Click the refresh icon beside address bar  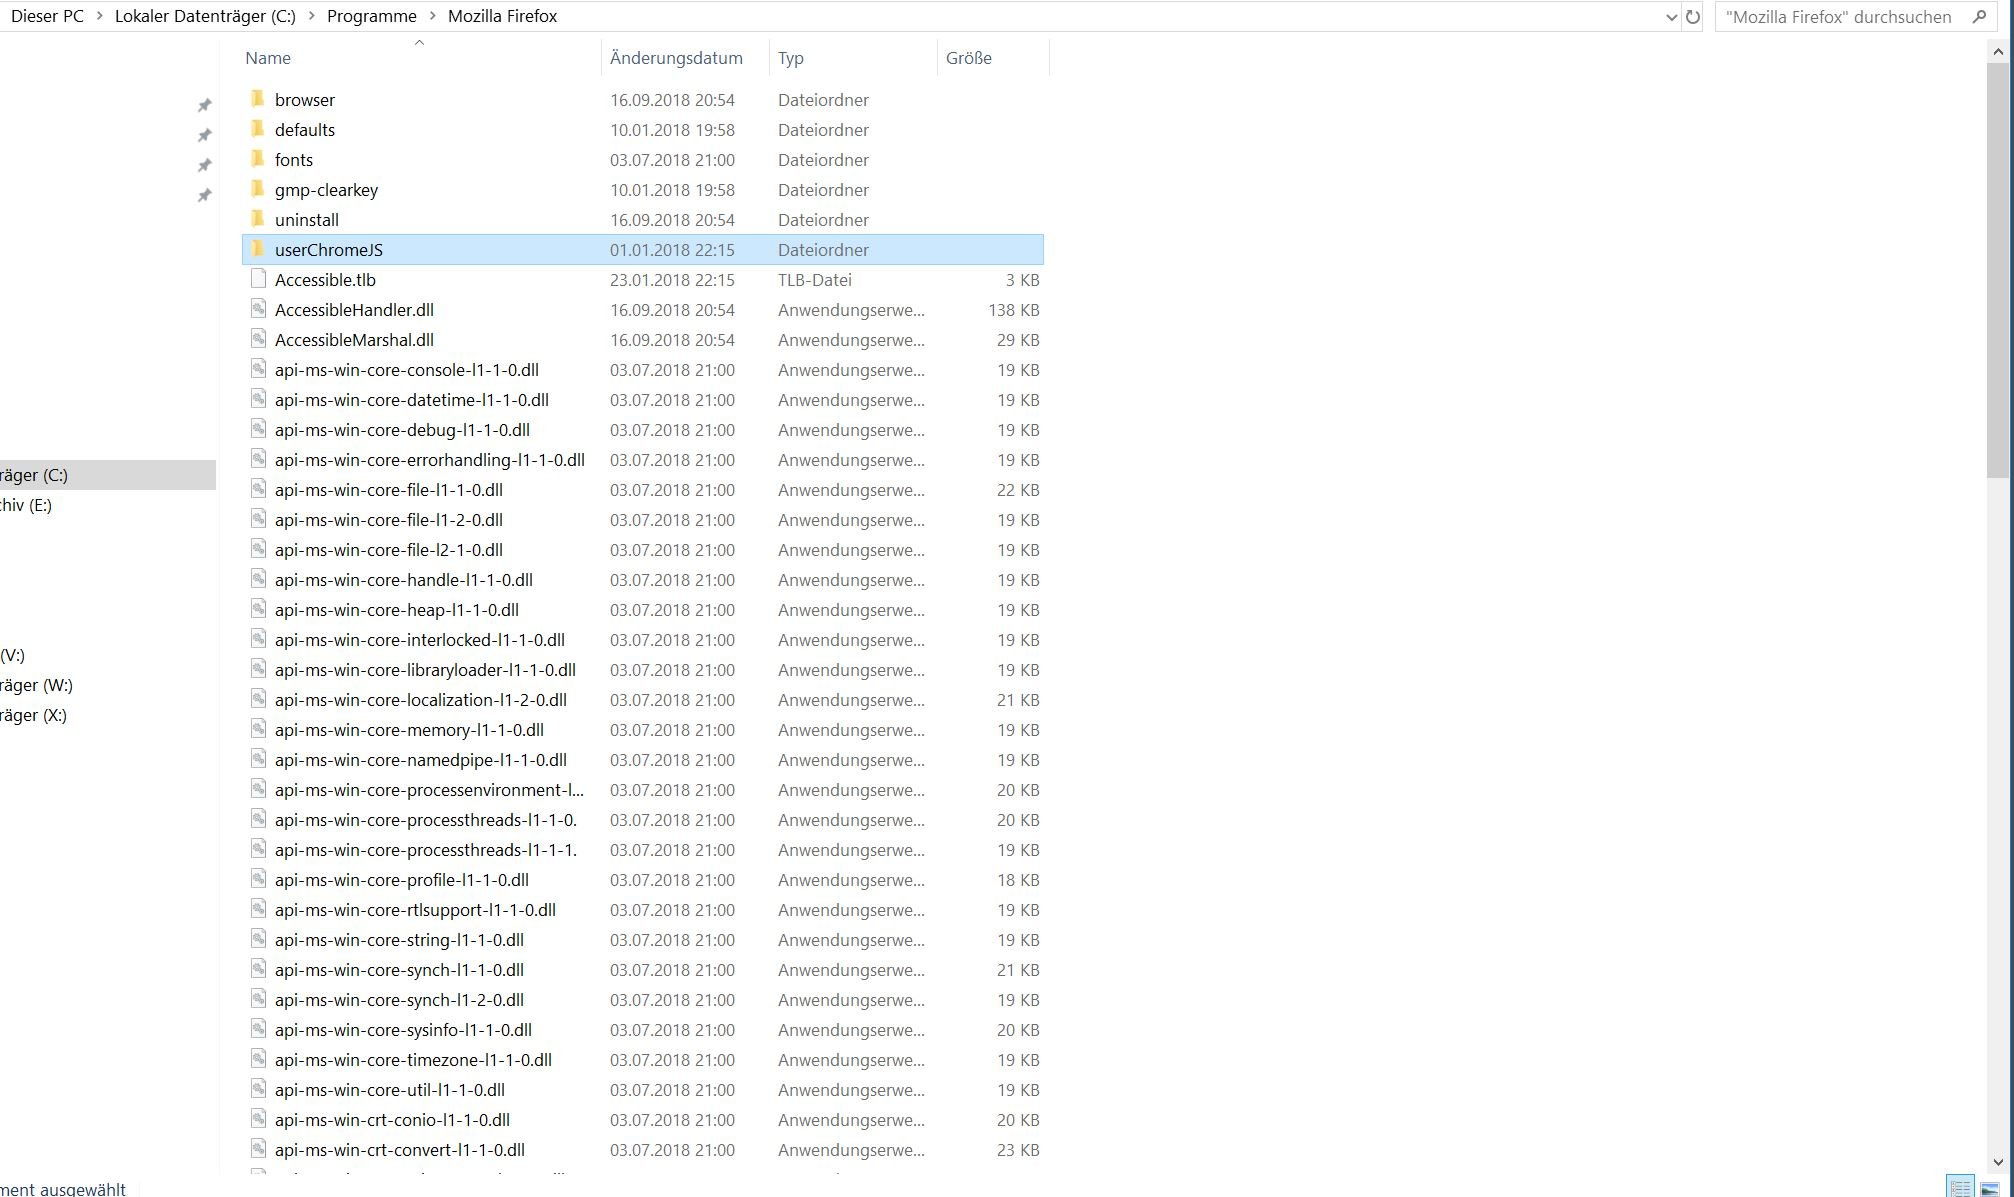pyautogui.click(x=1692, y=17)
